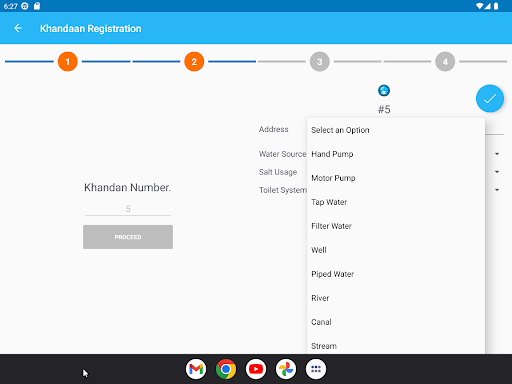
Task: Open the app drawer icon
Action: (316, 369)
